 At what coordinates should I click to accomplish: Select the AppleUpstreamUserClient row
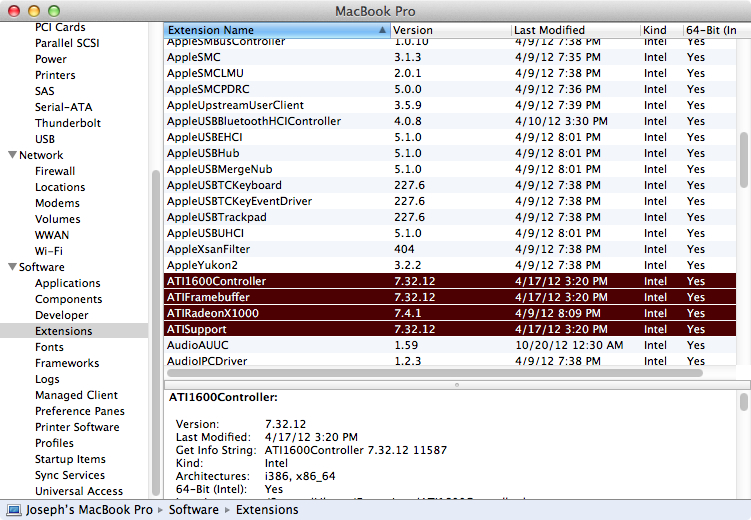click(x=450, y=105)
